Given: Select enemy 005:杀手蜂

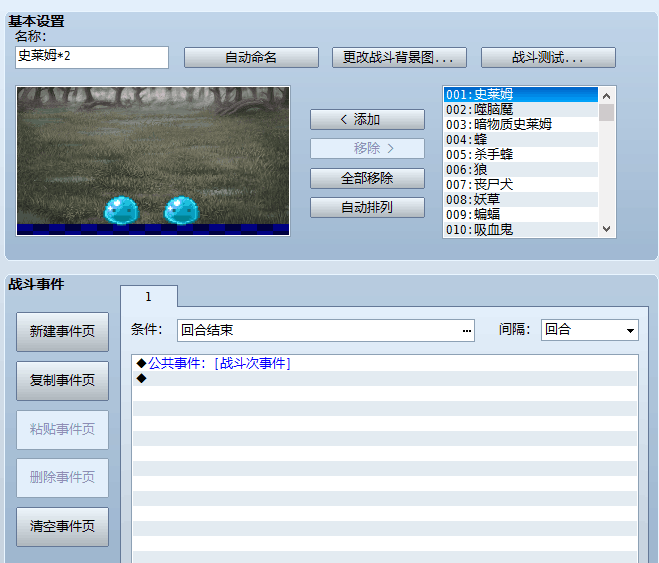Looking at the screenshot, I should (x=521, y=155).
